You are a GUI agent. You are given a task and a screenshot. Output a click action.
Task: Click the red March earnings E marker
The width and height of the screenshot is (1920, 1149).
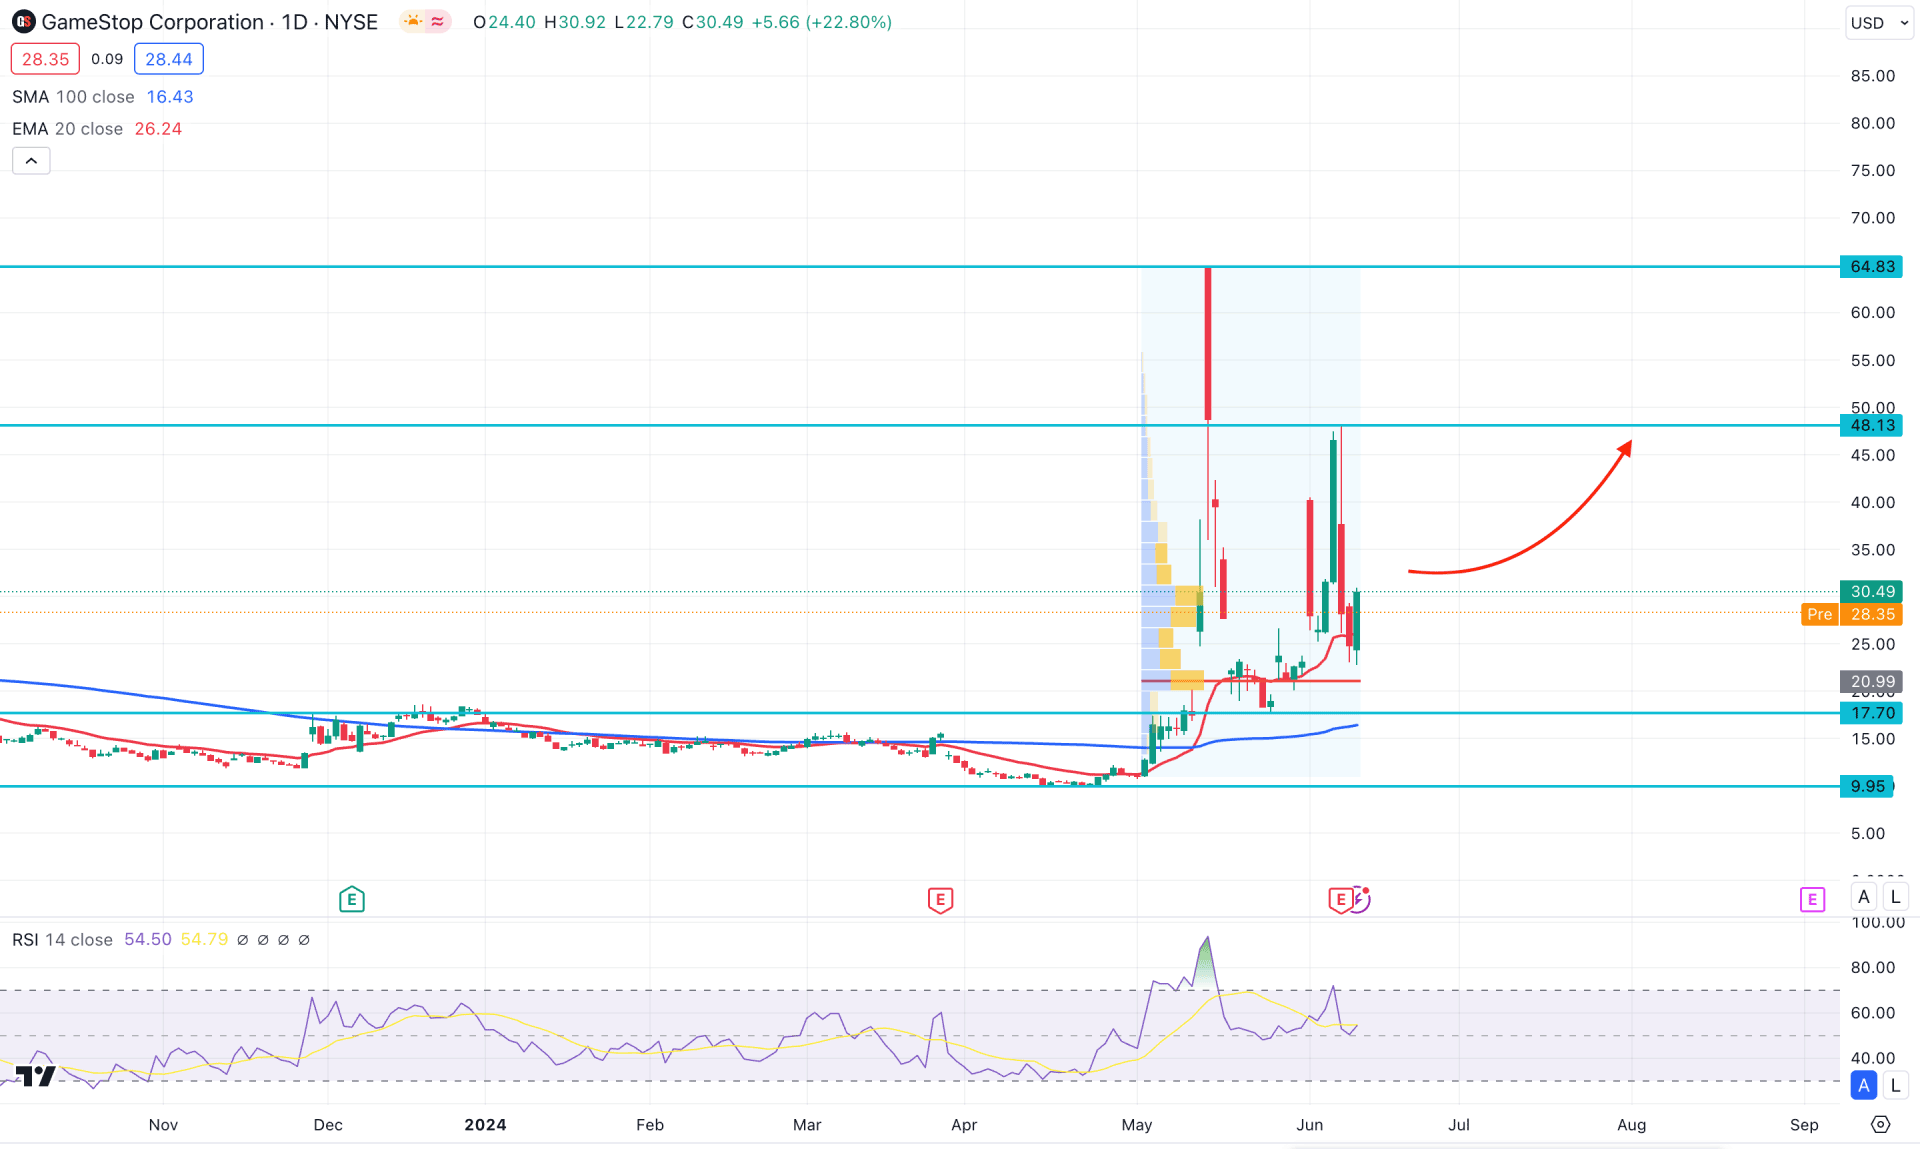940,900
